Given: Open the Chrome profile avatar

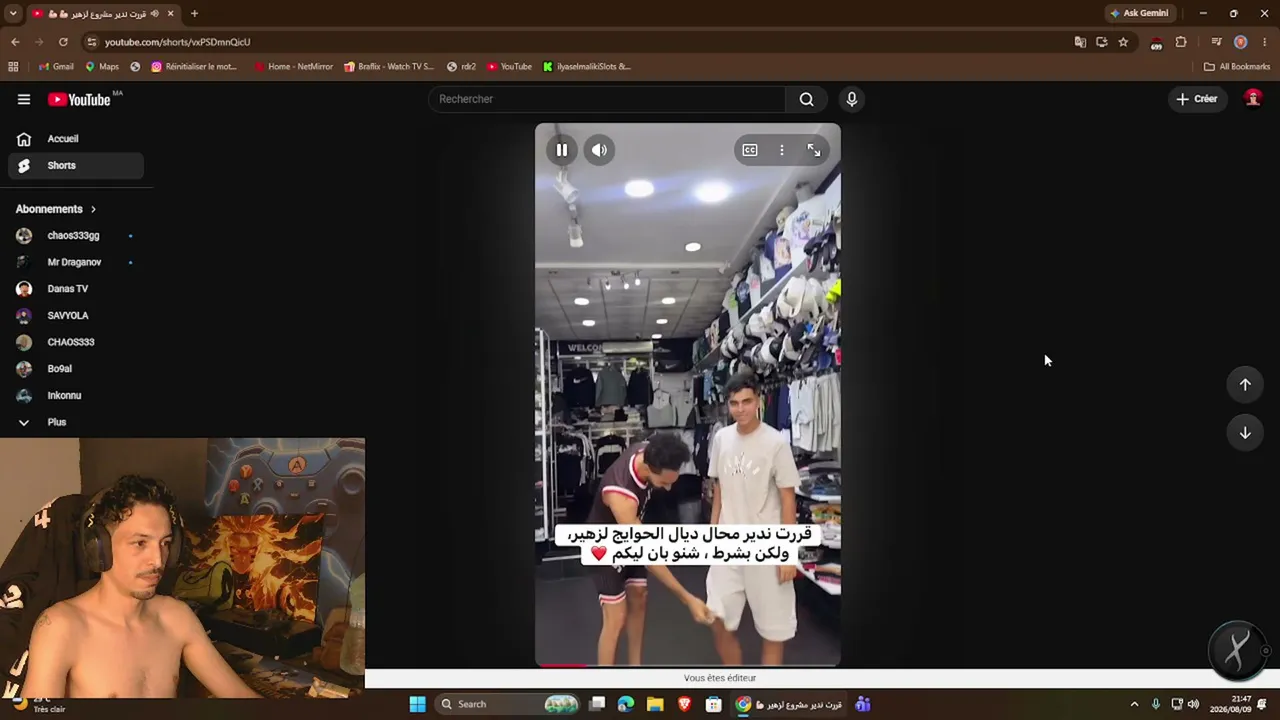Looking at the screenshot, I should [x=1240, y=42].
